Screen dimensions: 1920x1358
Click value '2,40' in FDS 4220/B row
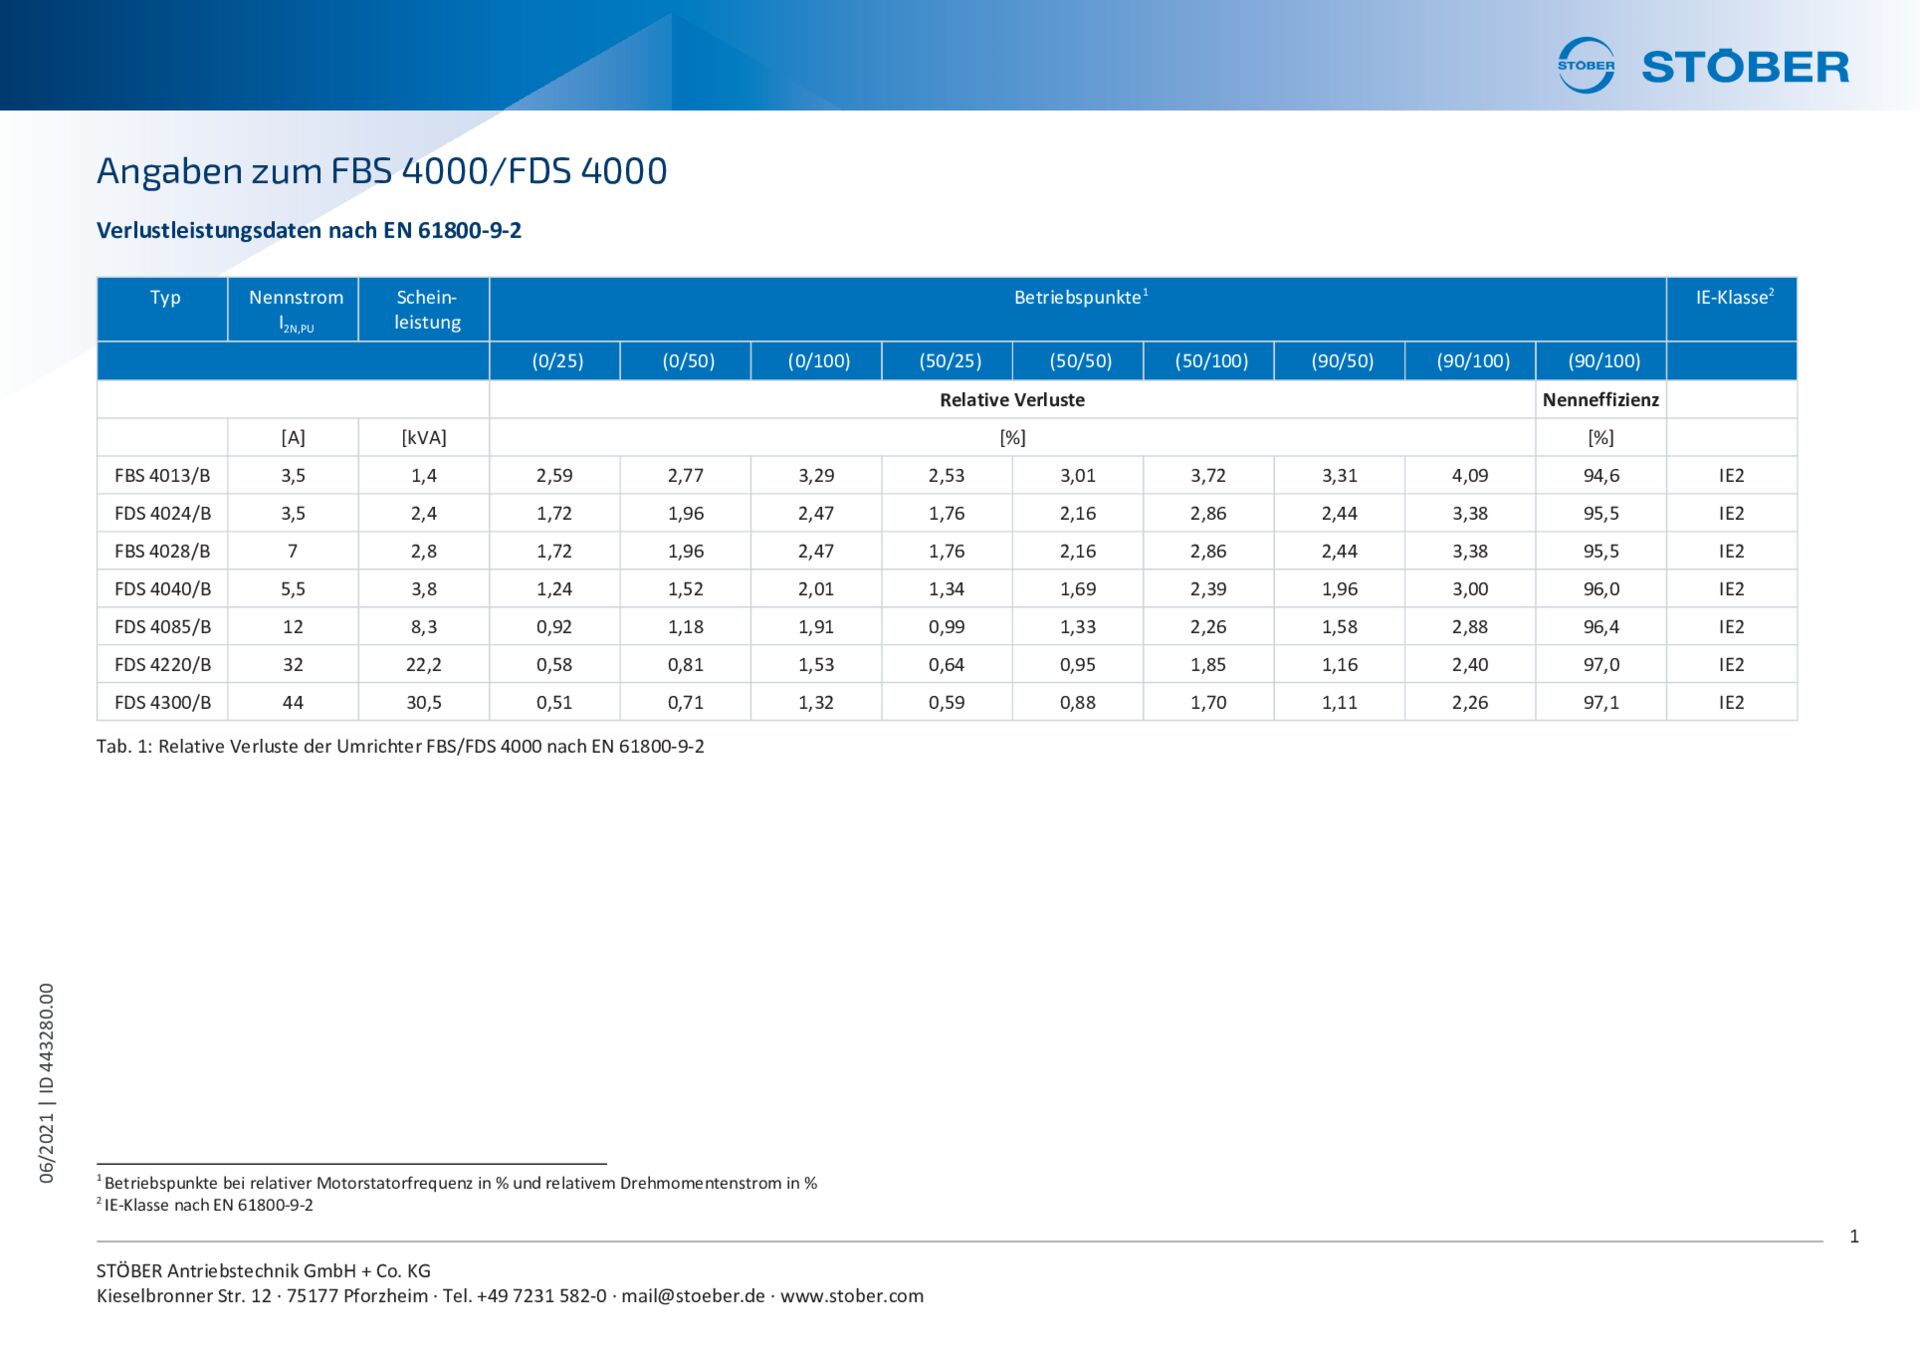1470,665
